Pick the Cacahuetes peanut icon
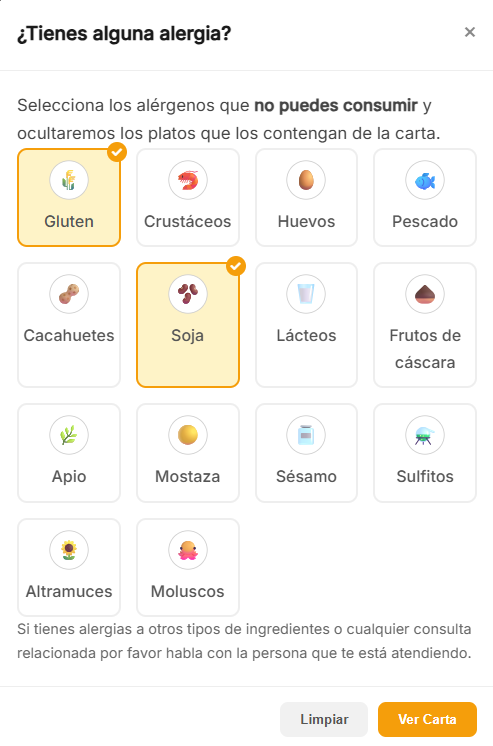The image size is (493, 746). point(69,294)
